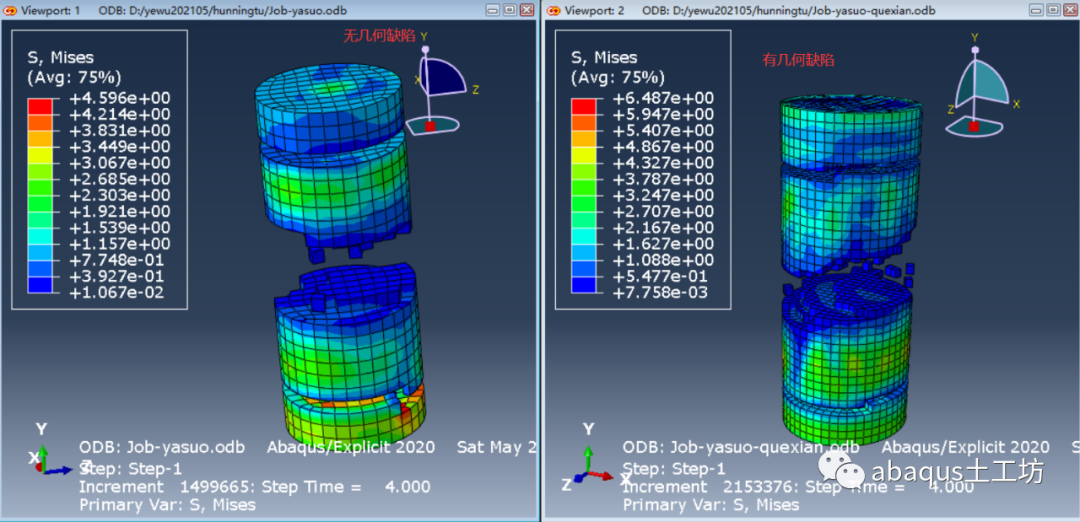Click the legend value +1.088e+00
Image resolution: width=1080 pixels, height=522 pixels.
click(663, 260)
